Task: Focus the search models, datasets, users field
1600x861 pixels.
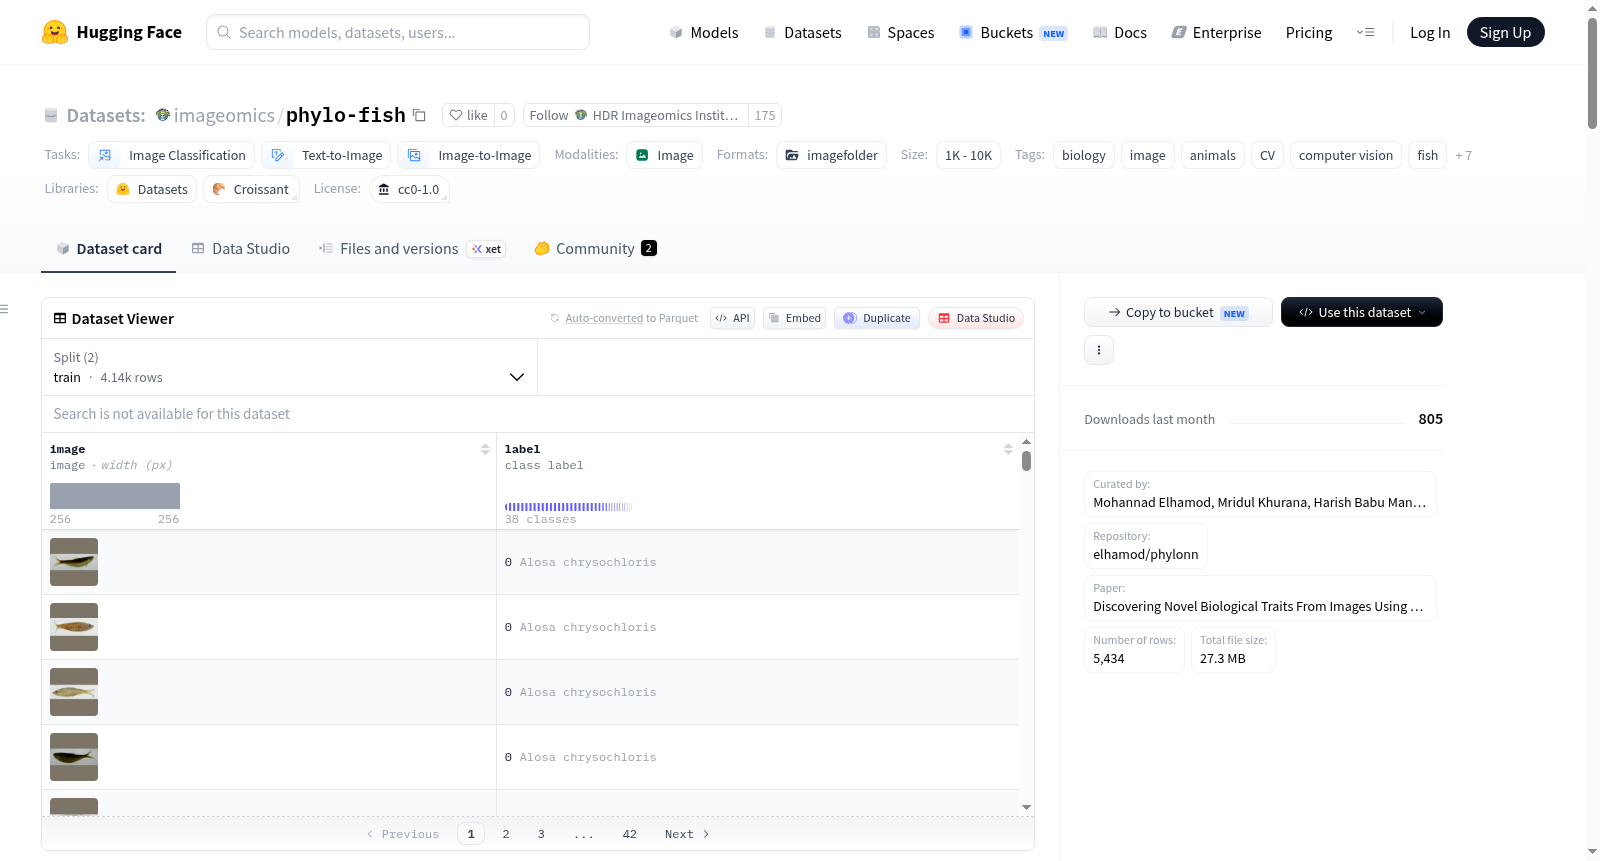Action: (398, 32)
